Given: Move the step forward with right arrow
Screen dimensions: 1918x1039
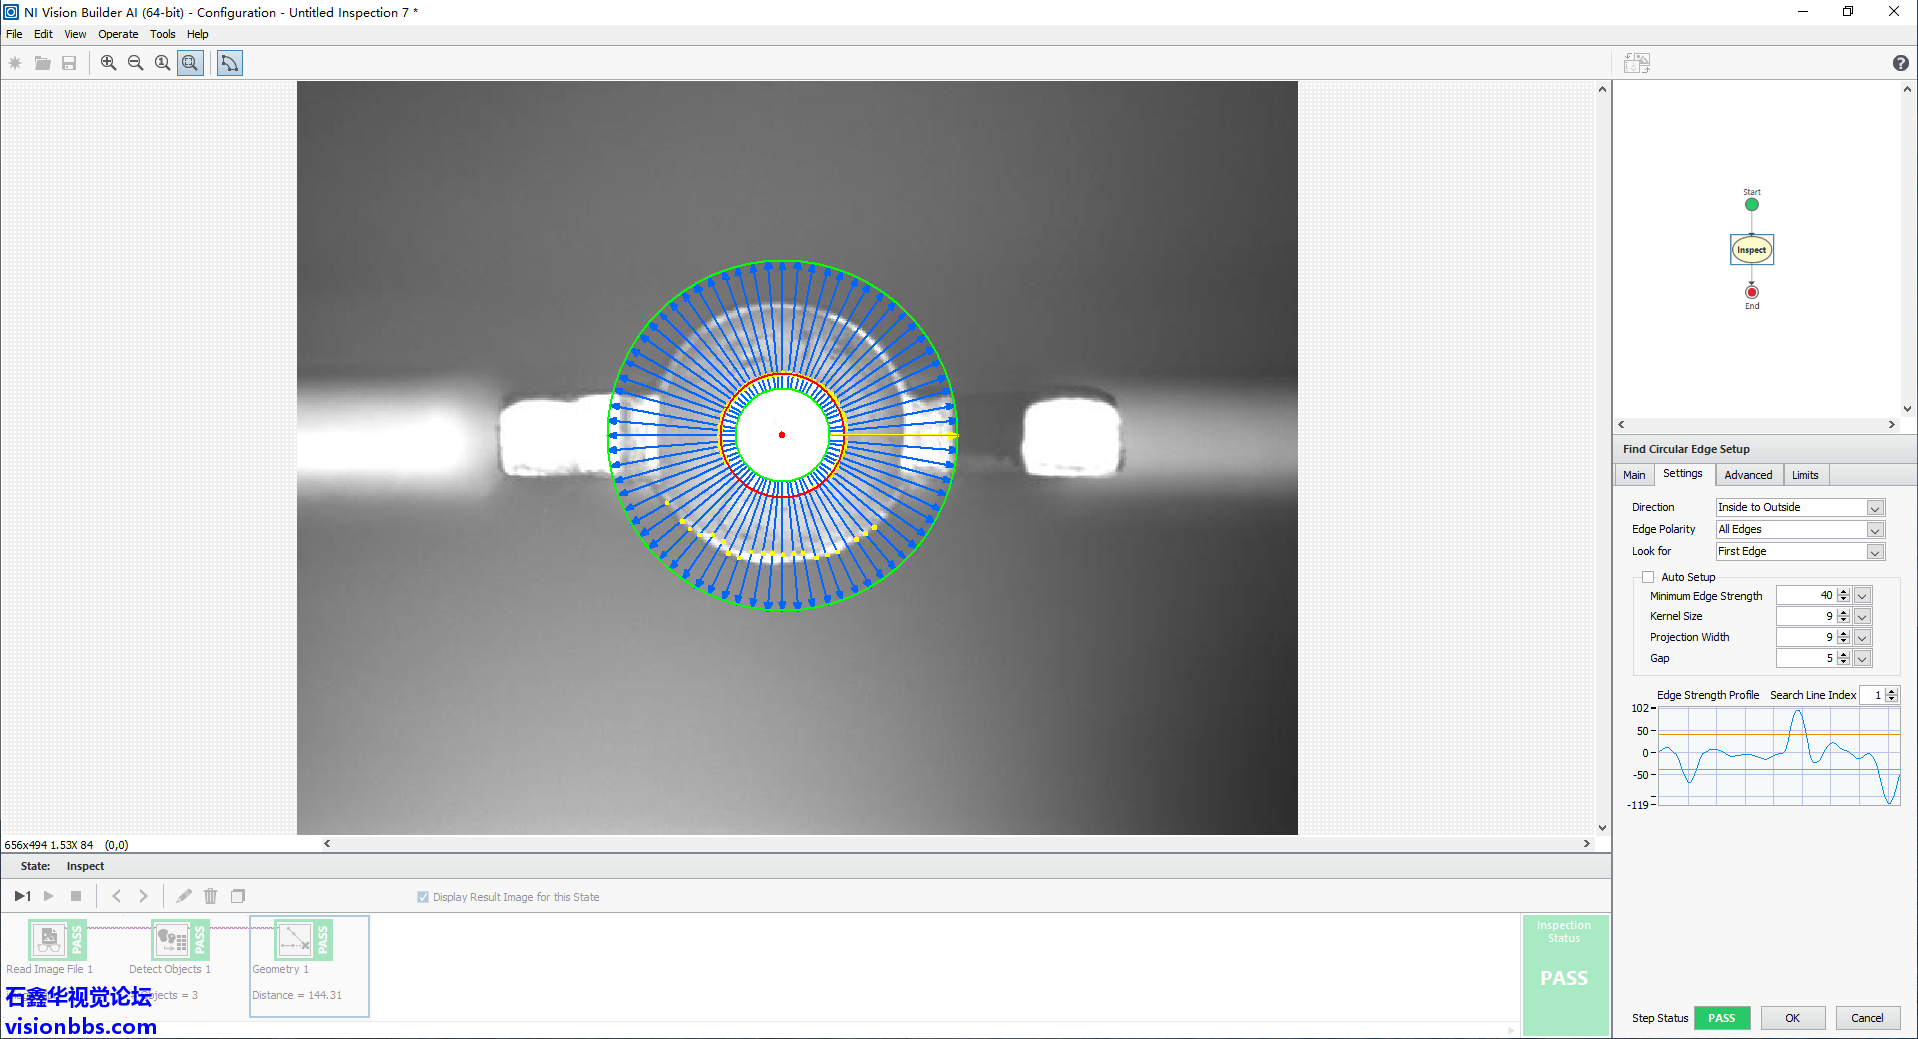Looking at the screenshot, I should (143, 896).
